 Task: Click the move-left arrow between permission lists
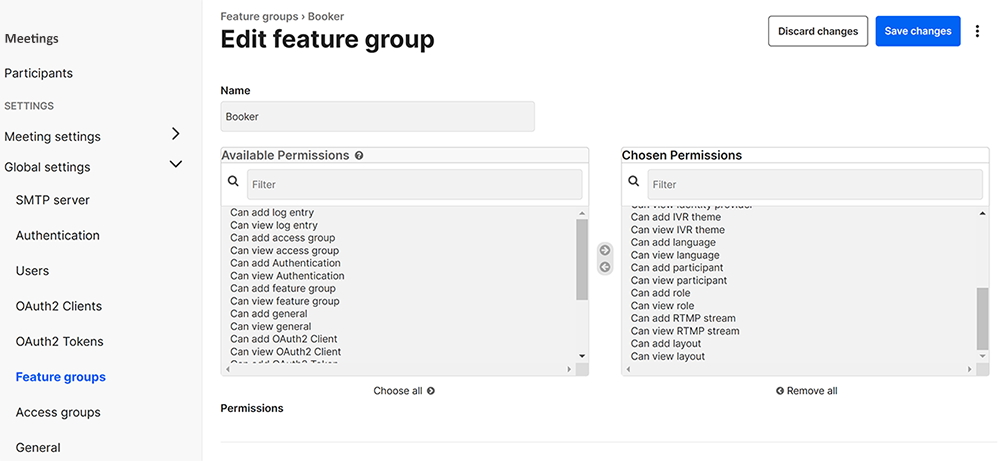tap(605, 267)
